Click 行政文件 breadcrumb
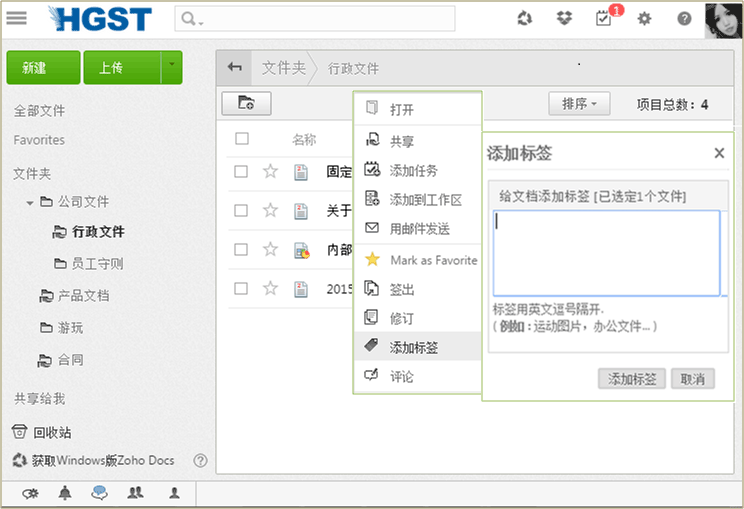This screenshot has width=744, height=509. 353,69
